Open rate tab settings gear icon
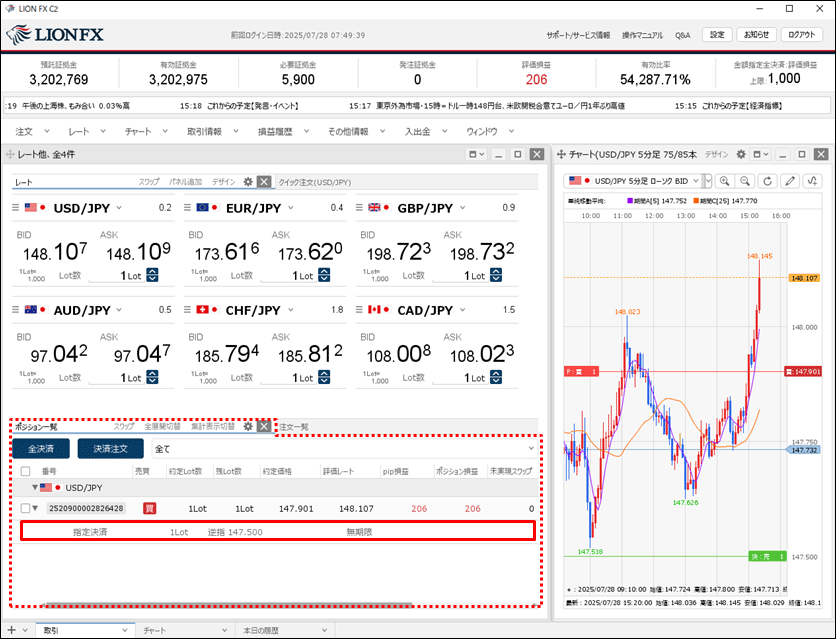The height and width of the screenshot is (639, 836). point(248,182)
